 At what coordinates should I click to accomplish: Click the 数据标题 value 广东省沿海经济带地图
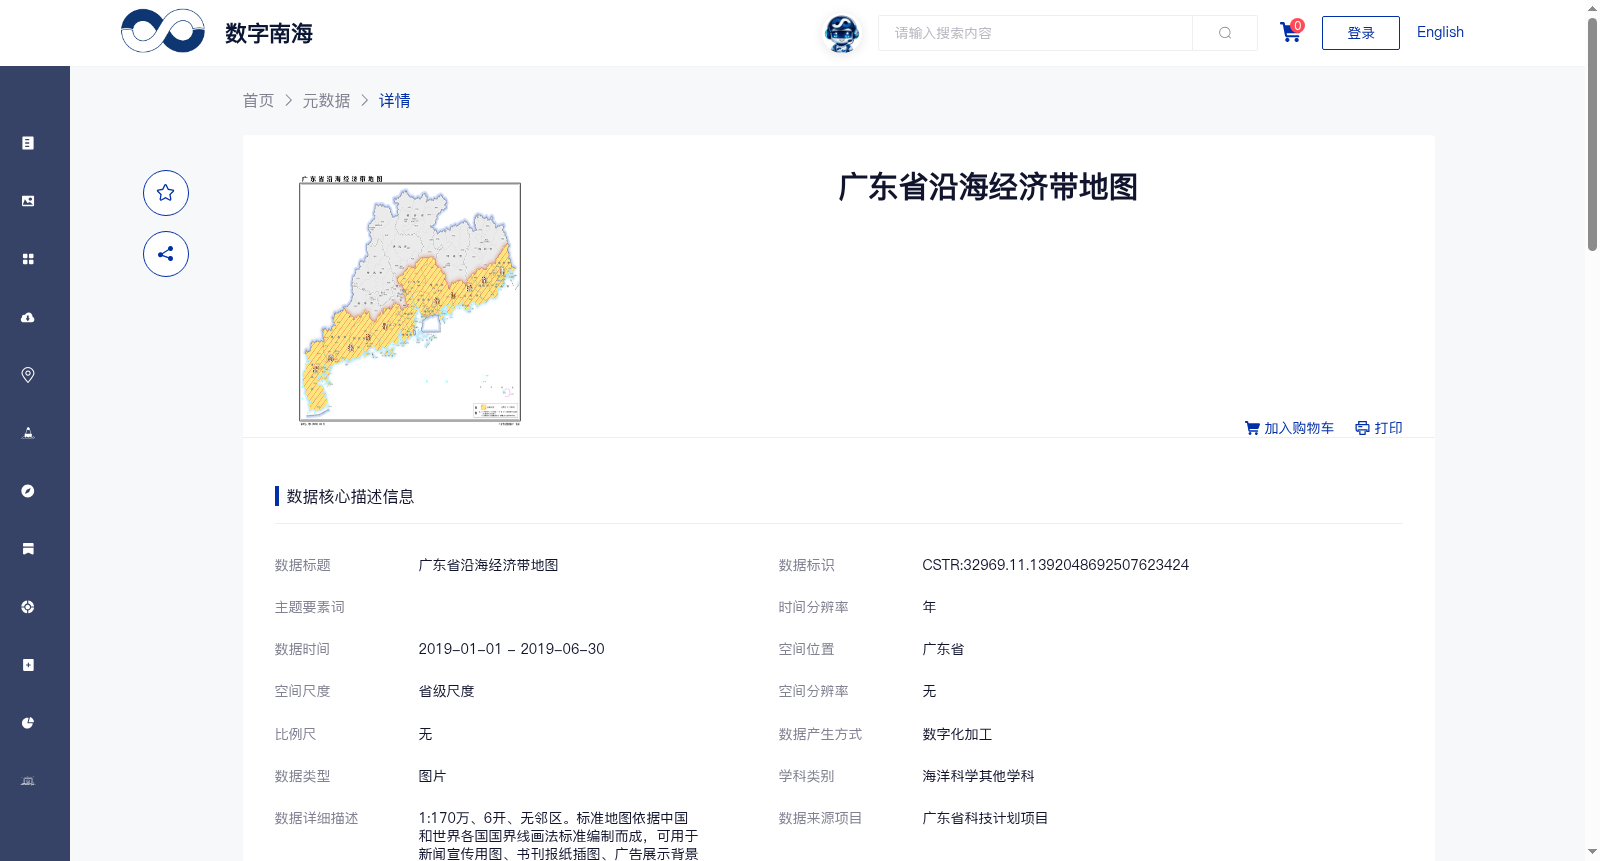click(488, 565)
